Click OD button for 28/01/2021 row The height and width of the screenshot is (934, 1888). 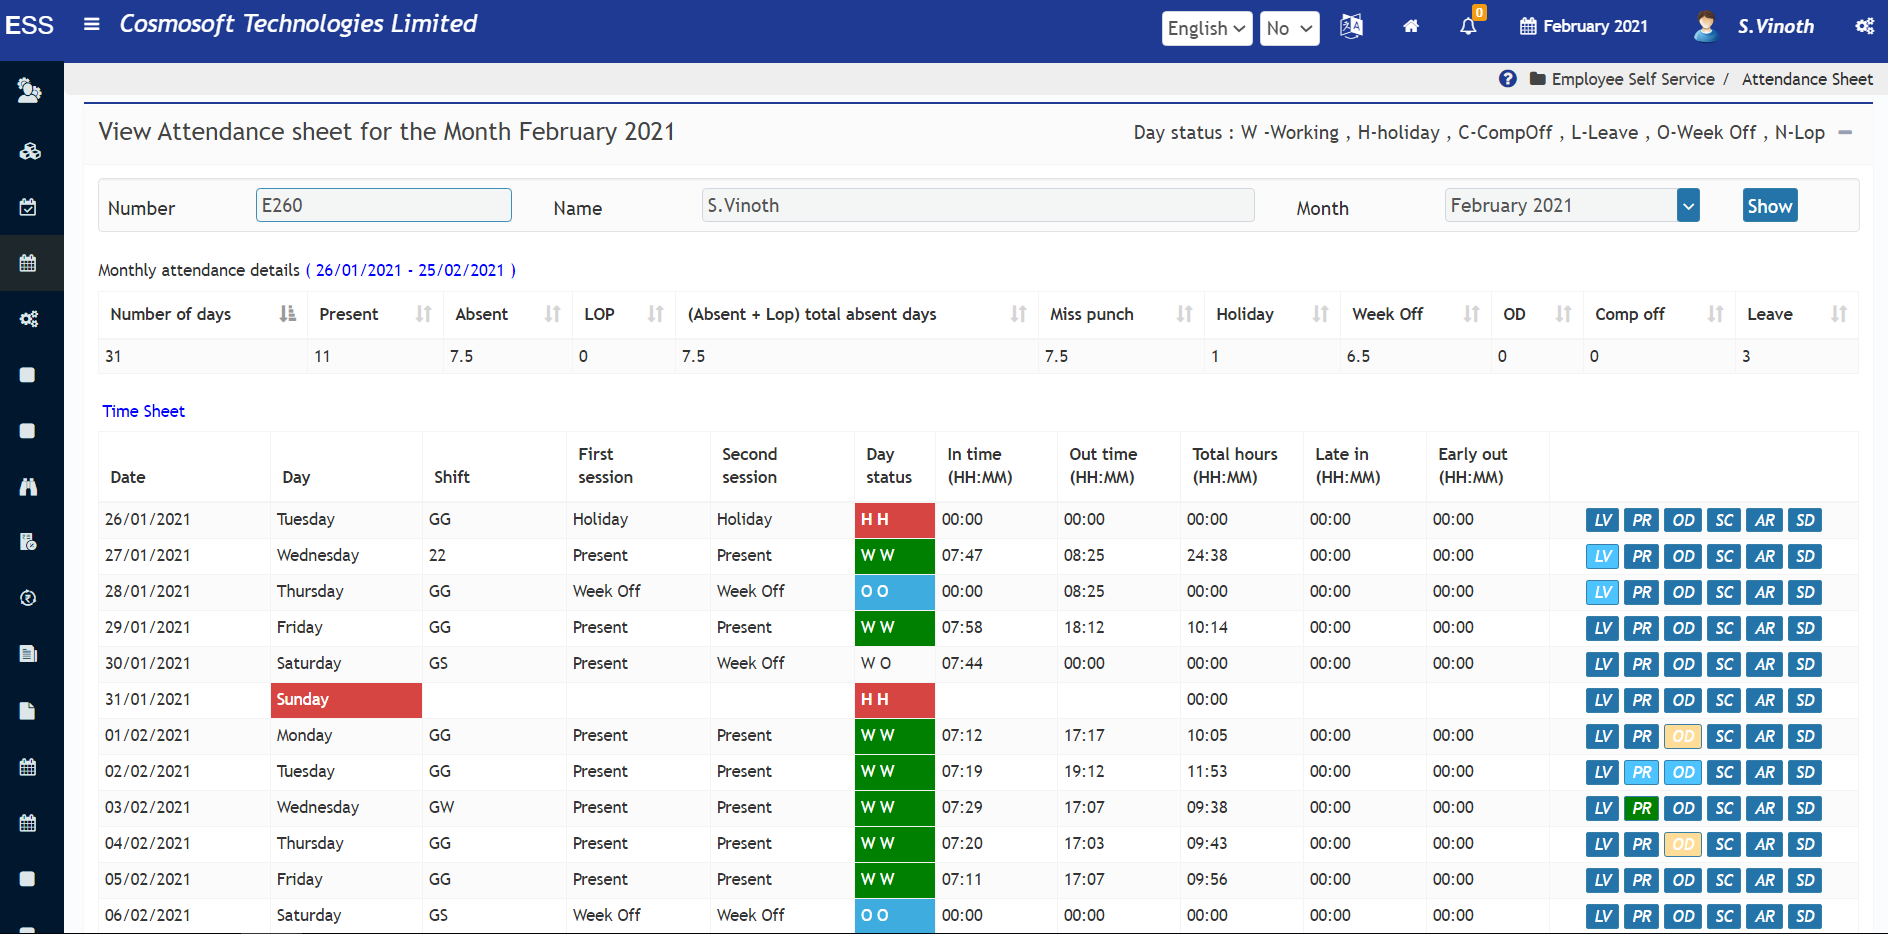[1684, 592]
